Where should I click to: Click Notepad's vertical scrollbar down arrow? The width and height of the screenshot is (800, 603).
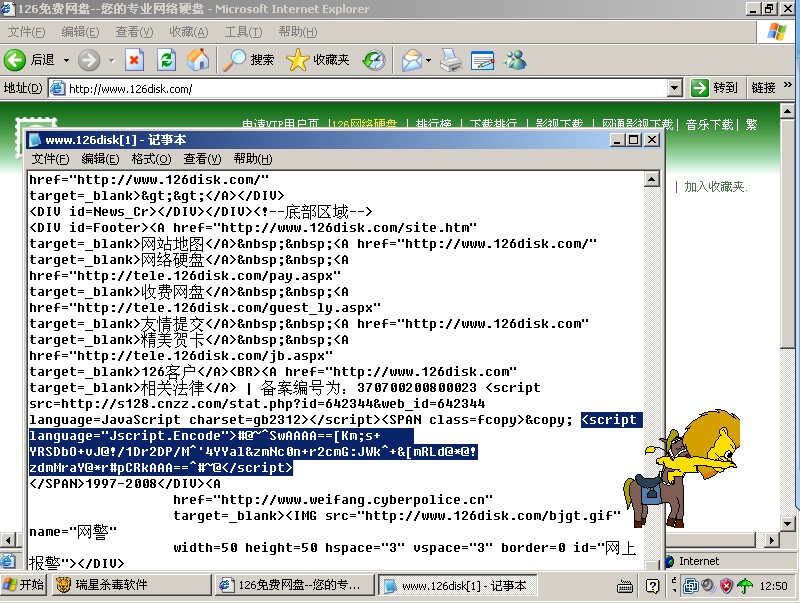652,561
